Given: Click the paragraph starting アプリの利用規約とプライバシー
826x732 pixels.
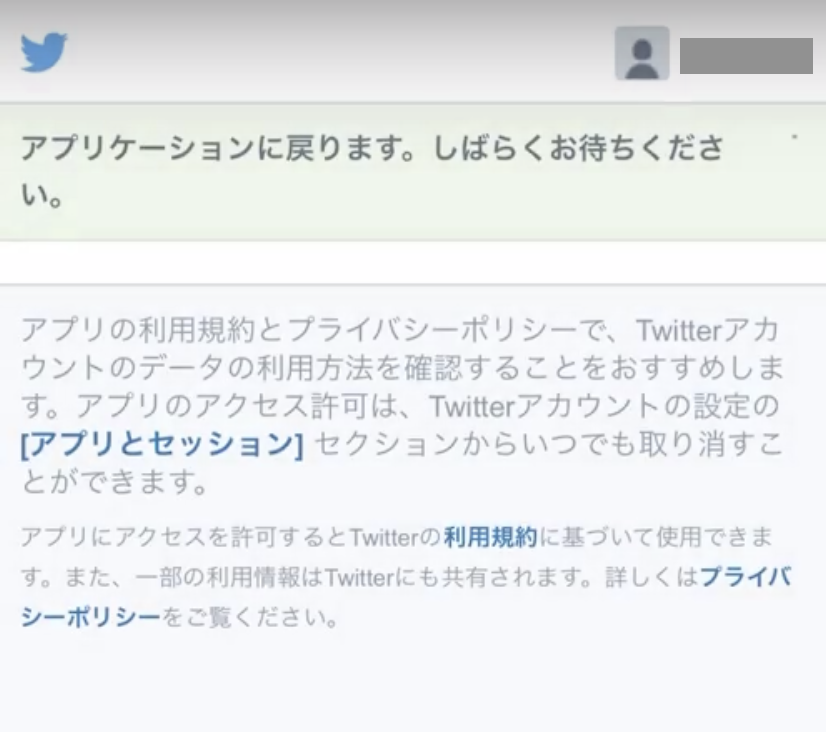Looking at the screenshot, I should [402, 405].
